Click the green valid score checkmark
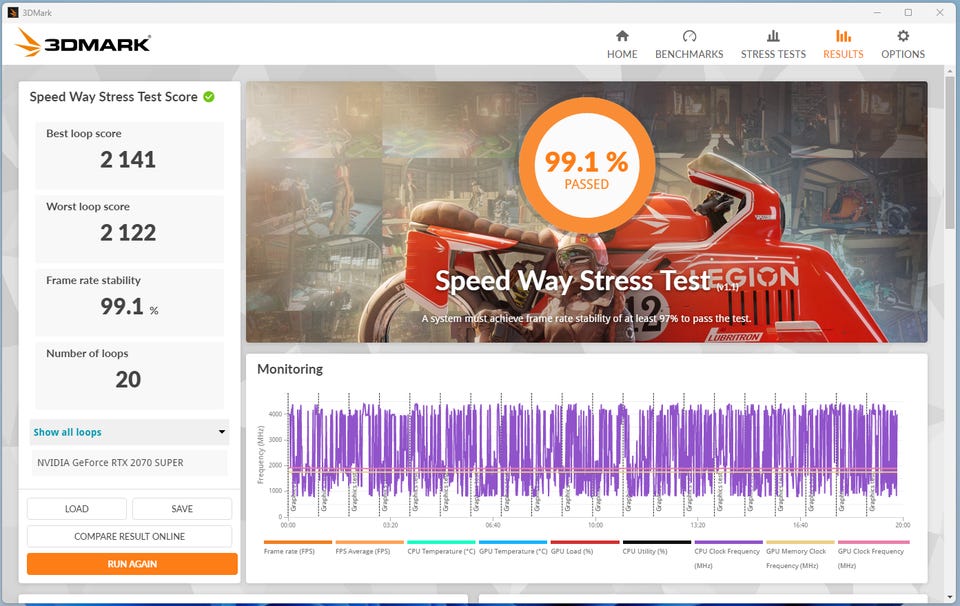Viewport: 960px width, 606px height. (x=209, y=97)
